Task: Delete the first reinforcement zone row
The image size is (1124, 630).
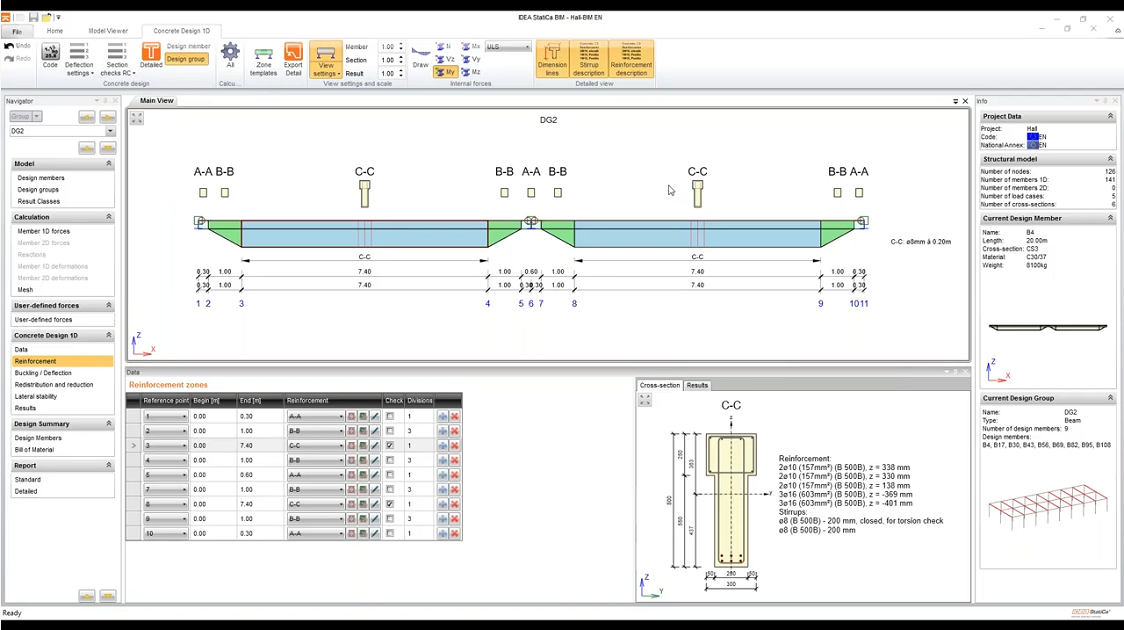Action: pos(454,416)
